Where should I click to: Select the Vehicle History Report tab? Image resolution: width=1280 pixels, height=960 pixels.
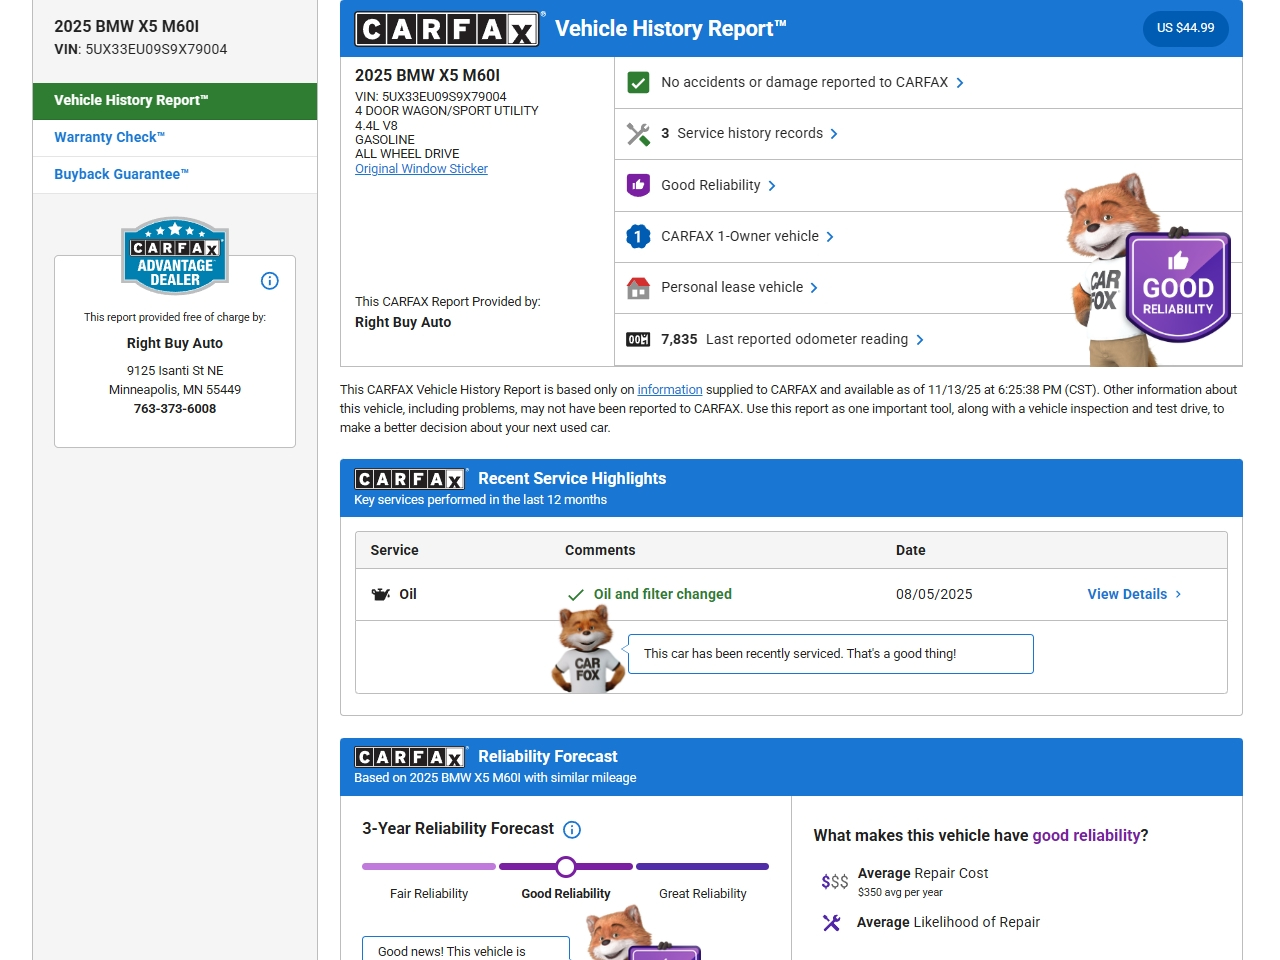click(x=131, y=101)
